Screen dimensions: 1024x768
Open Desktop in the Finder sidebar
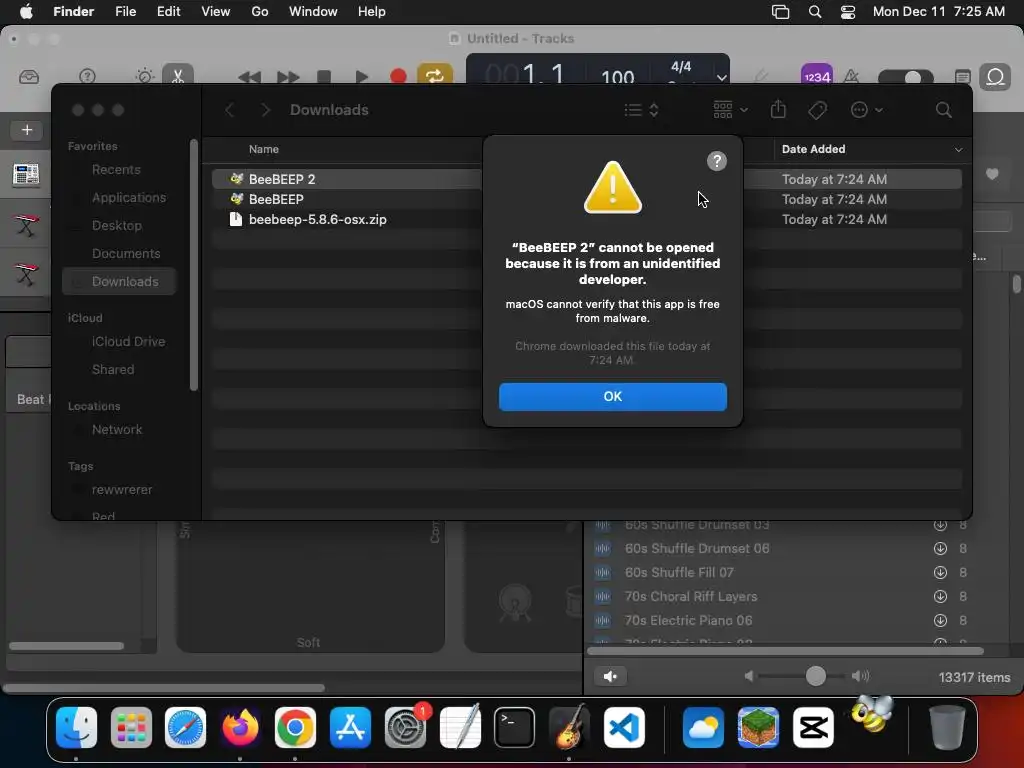(116, 225)
